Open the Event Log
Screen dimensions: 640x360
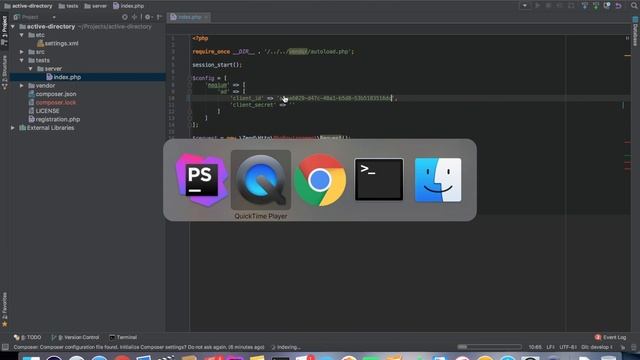coord(611,337)
